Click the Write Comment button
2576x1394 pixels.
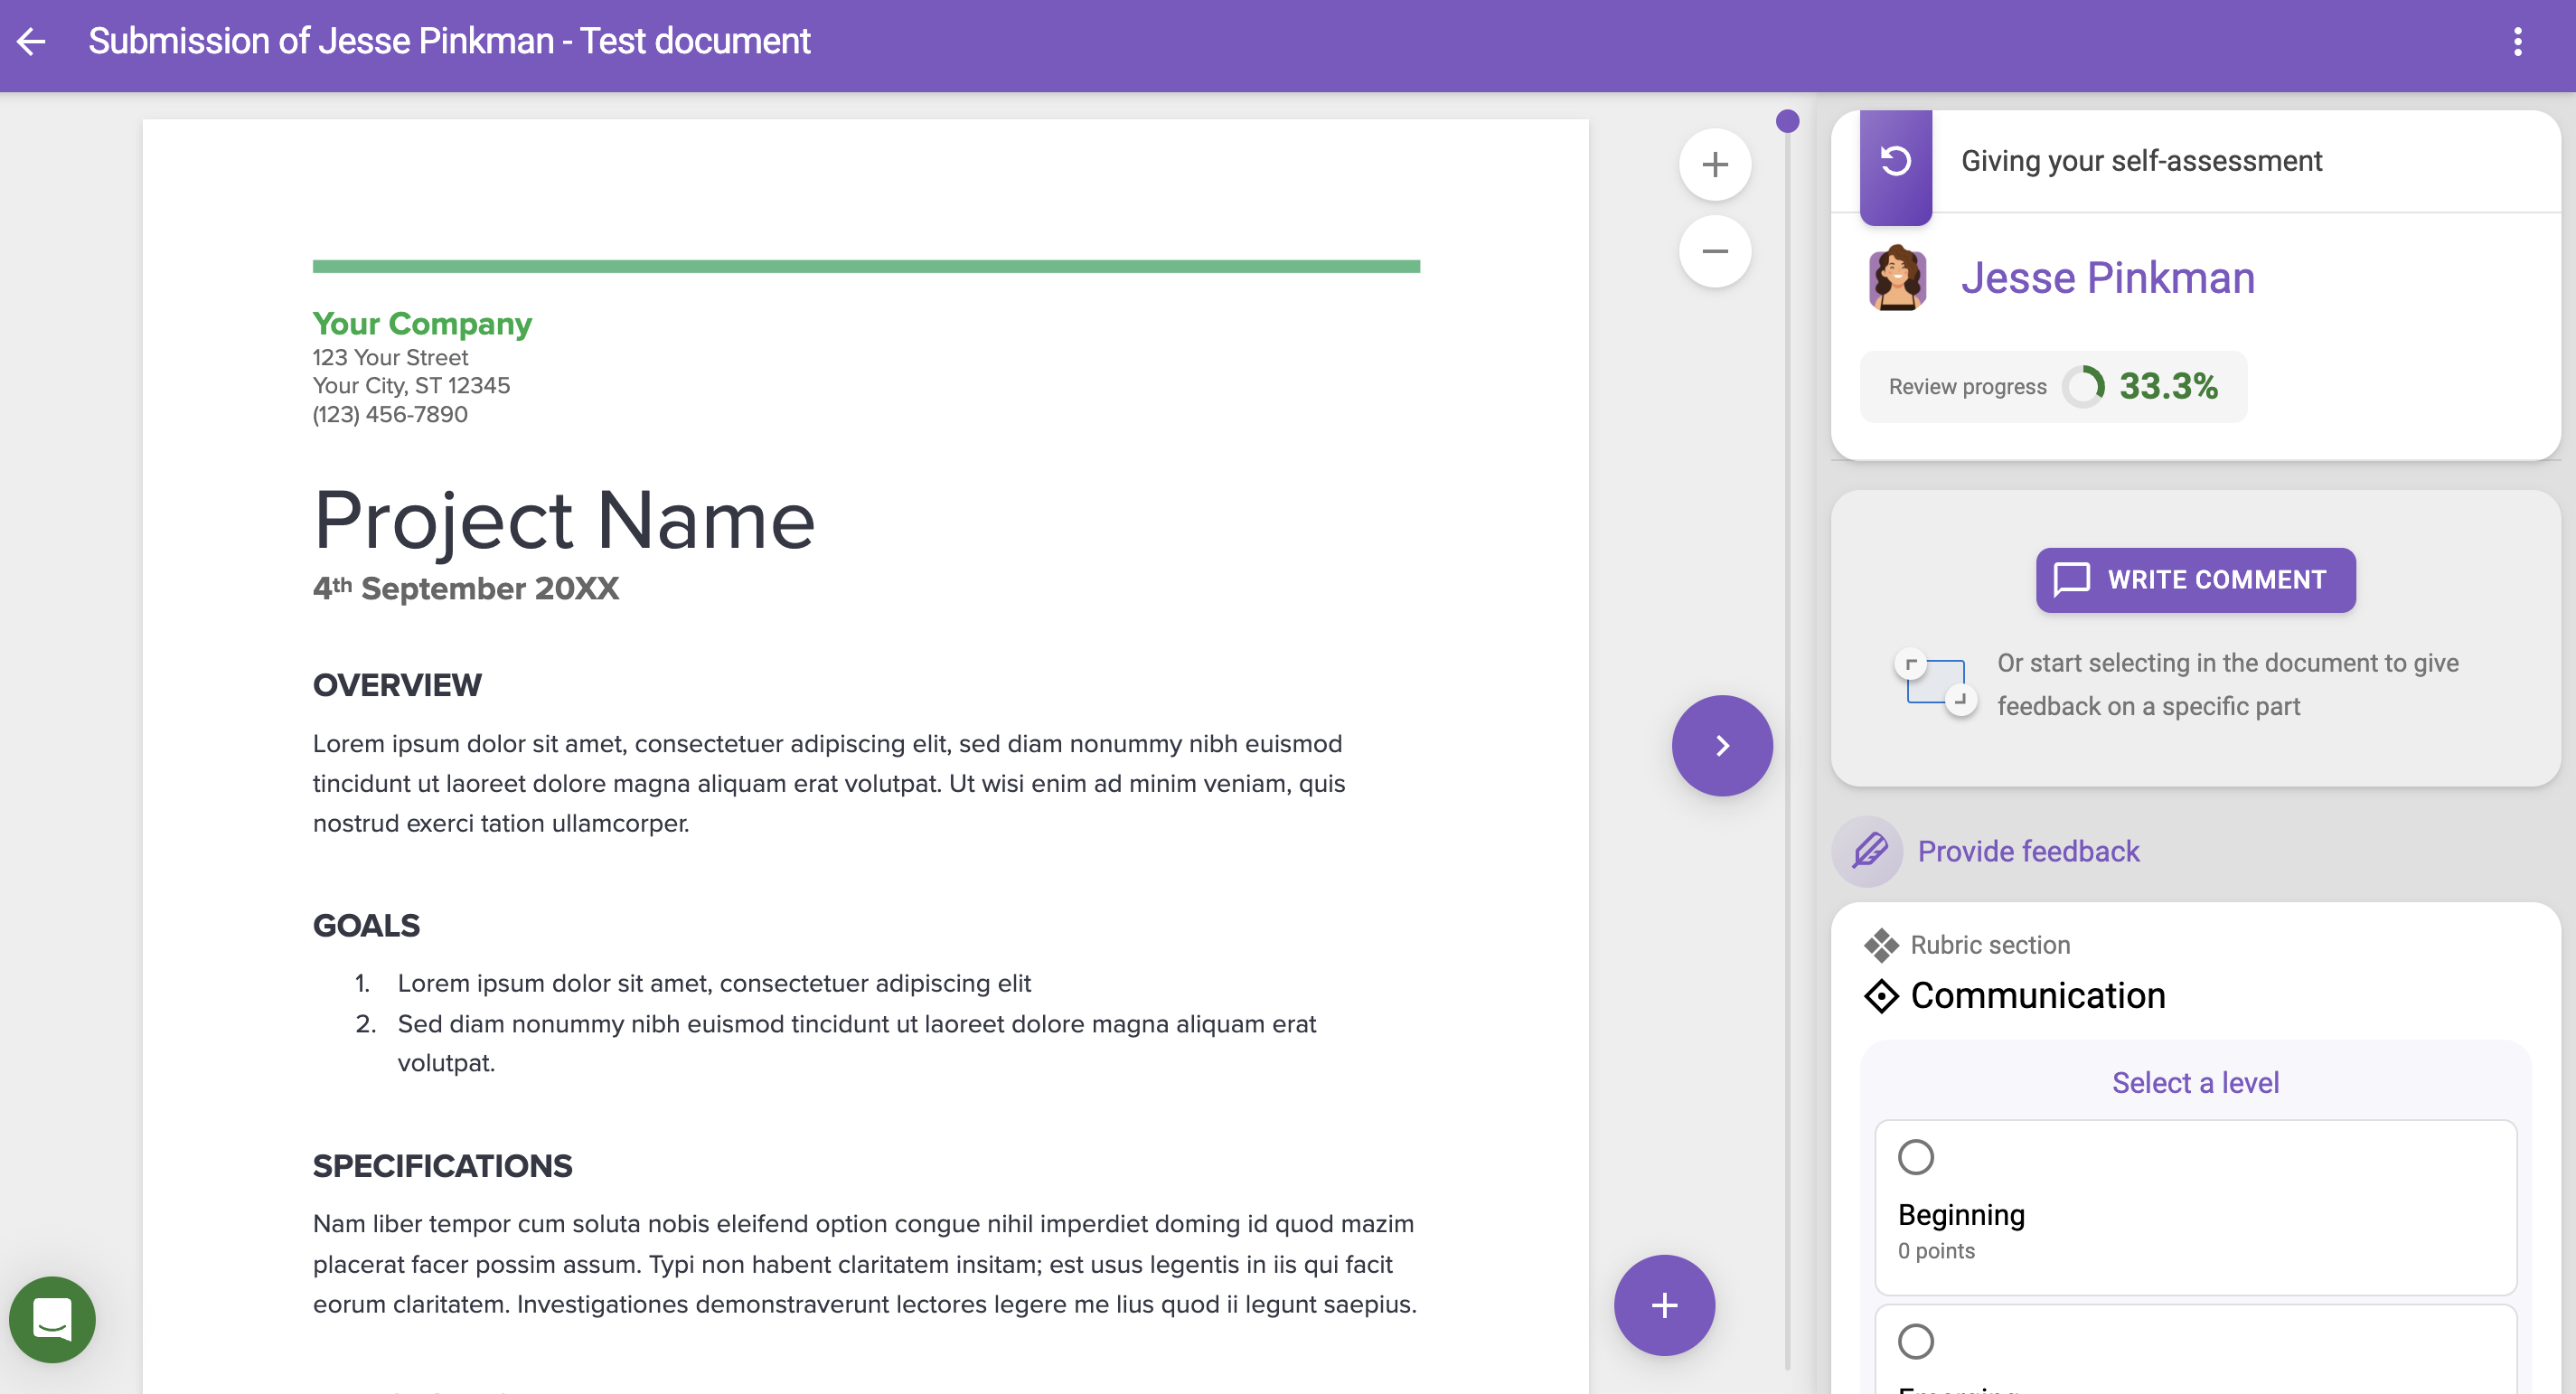click(2195, 580)
